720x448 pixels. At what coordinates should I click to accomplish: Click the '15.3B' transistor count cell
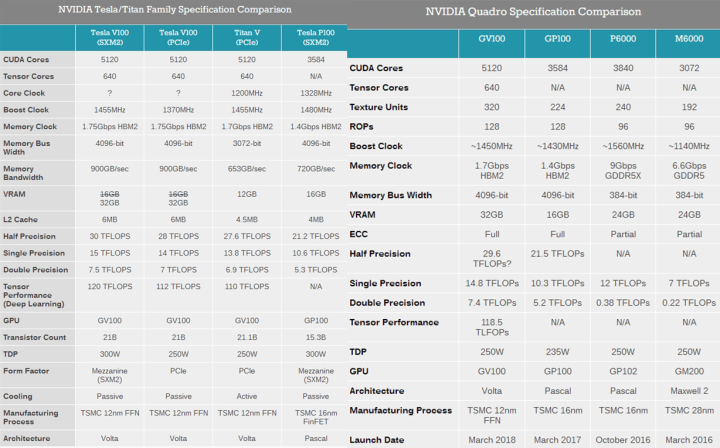(x=316, y=337)
